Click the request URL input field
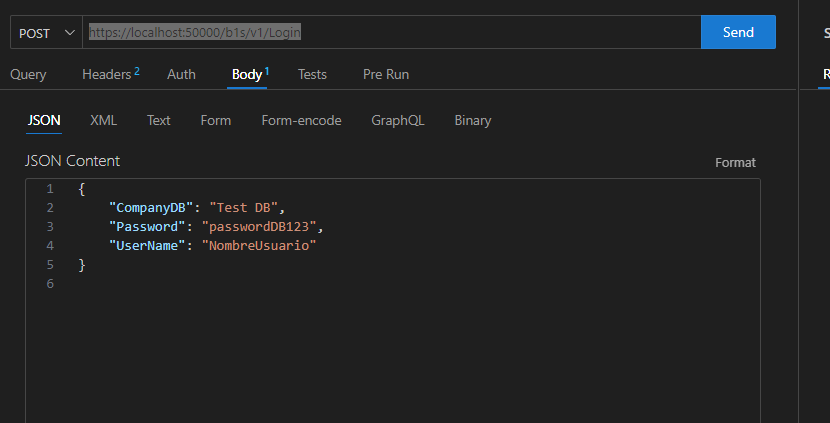The width and height of the screenshot is (830, 423). [390, 33]
